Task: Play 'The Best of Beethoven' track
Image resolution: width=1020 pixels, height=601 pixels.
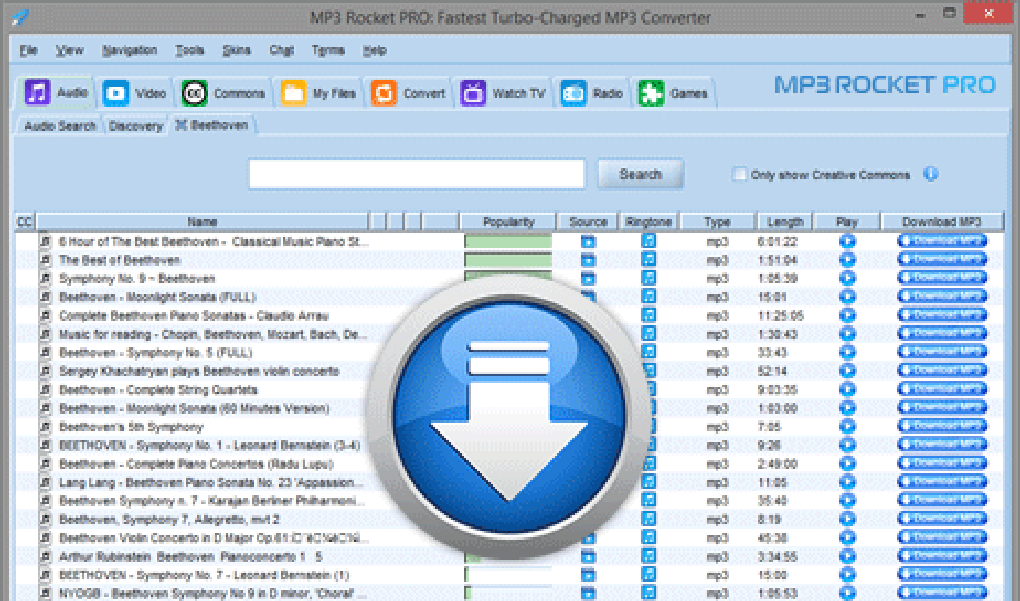Action: tap(847, 260)
